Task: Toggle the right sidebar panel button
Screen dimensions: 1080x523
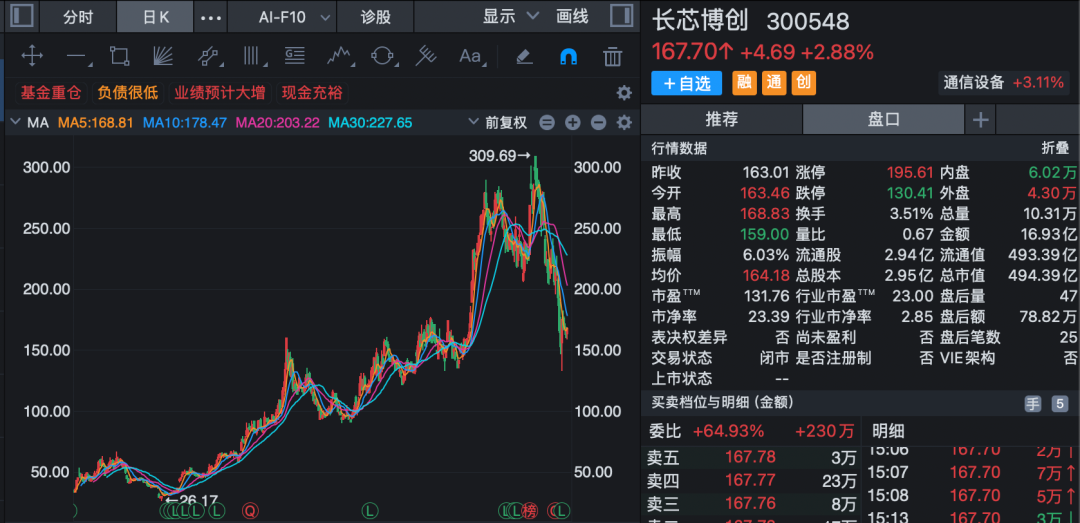Action: 621,17
